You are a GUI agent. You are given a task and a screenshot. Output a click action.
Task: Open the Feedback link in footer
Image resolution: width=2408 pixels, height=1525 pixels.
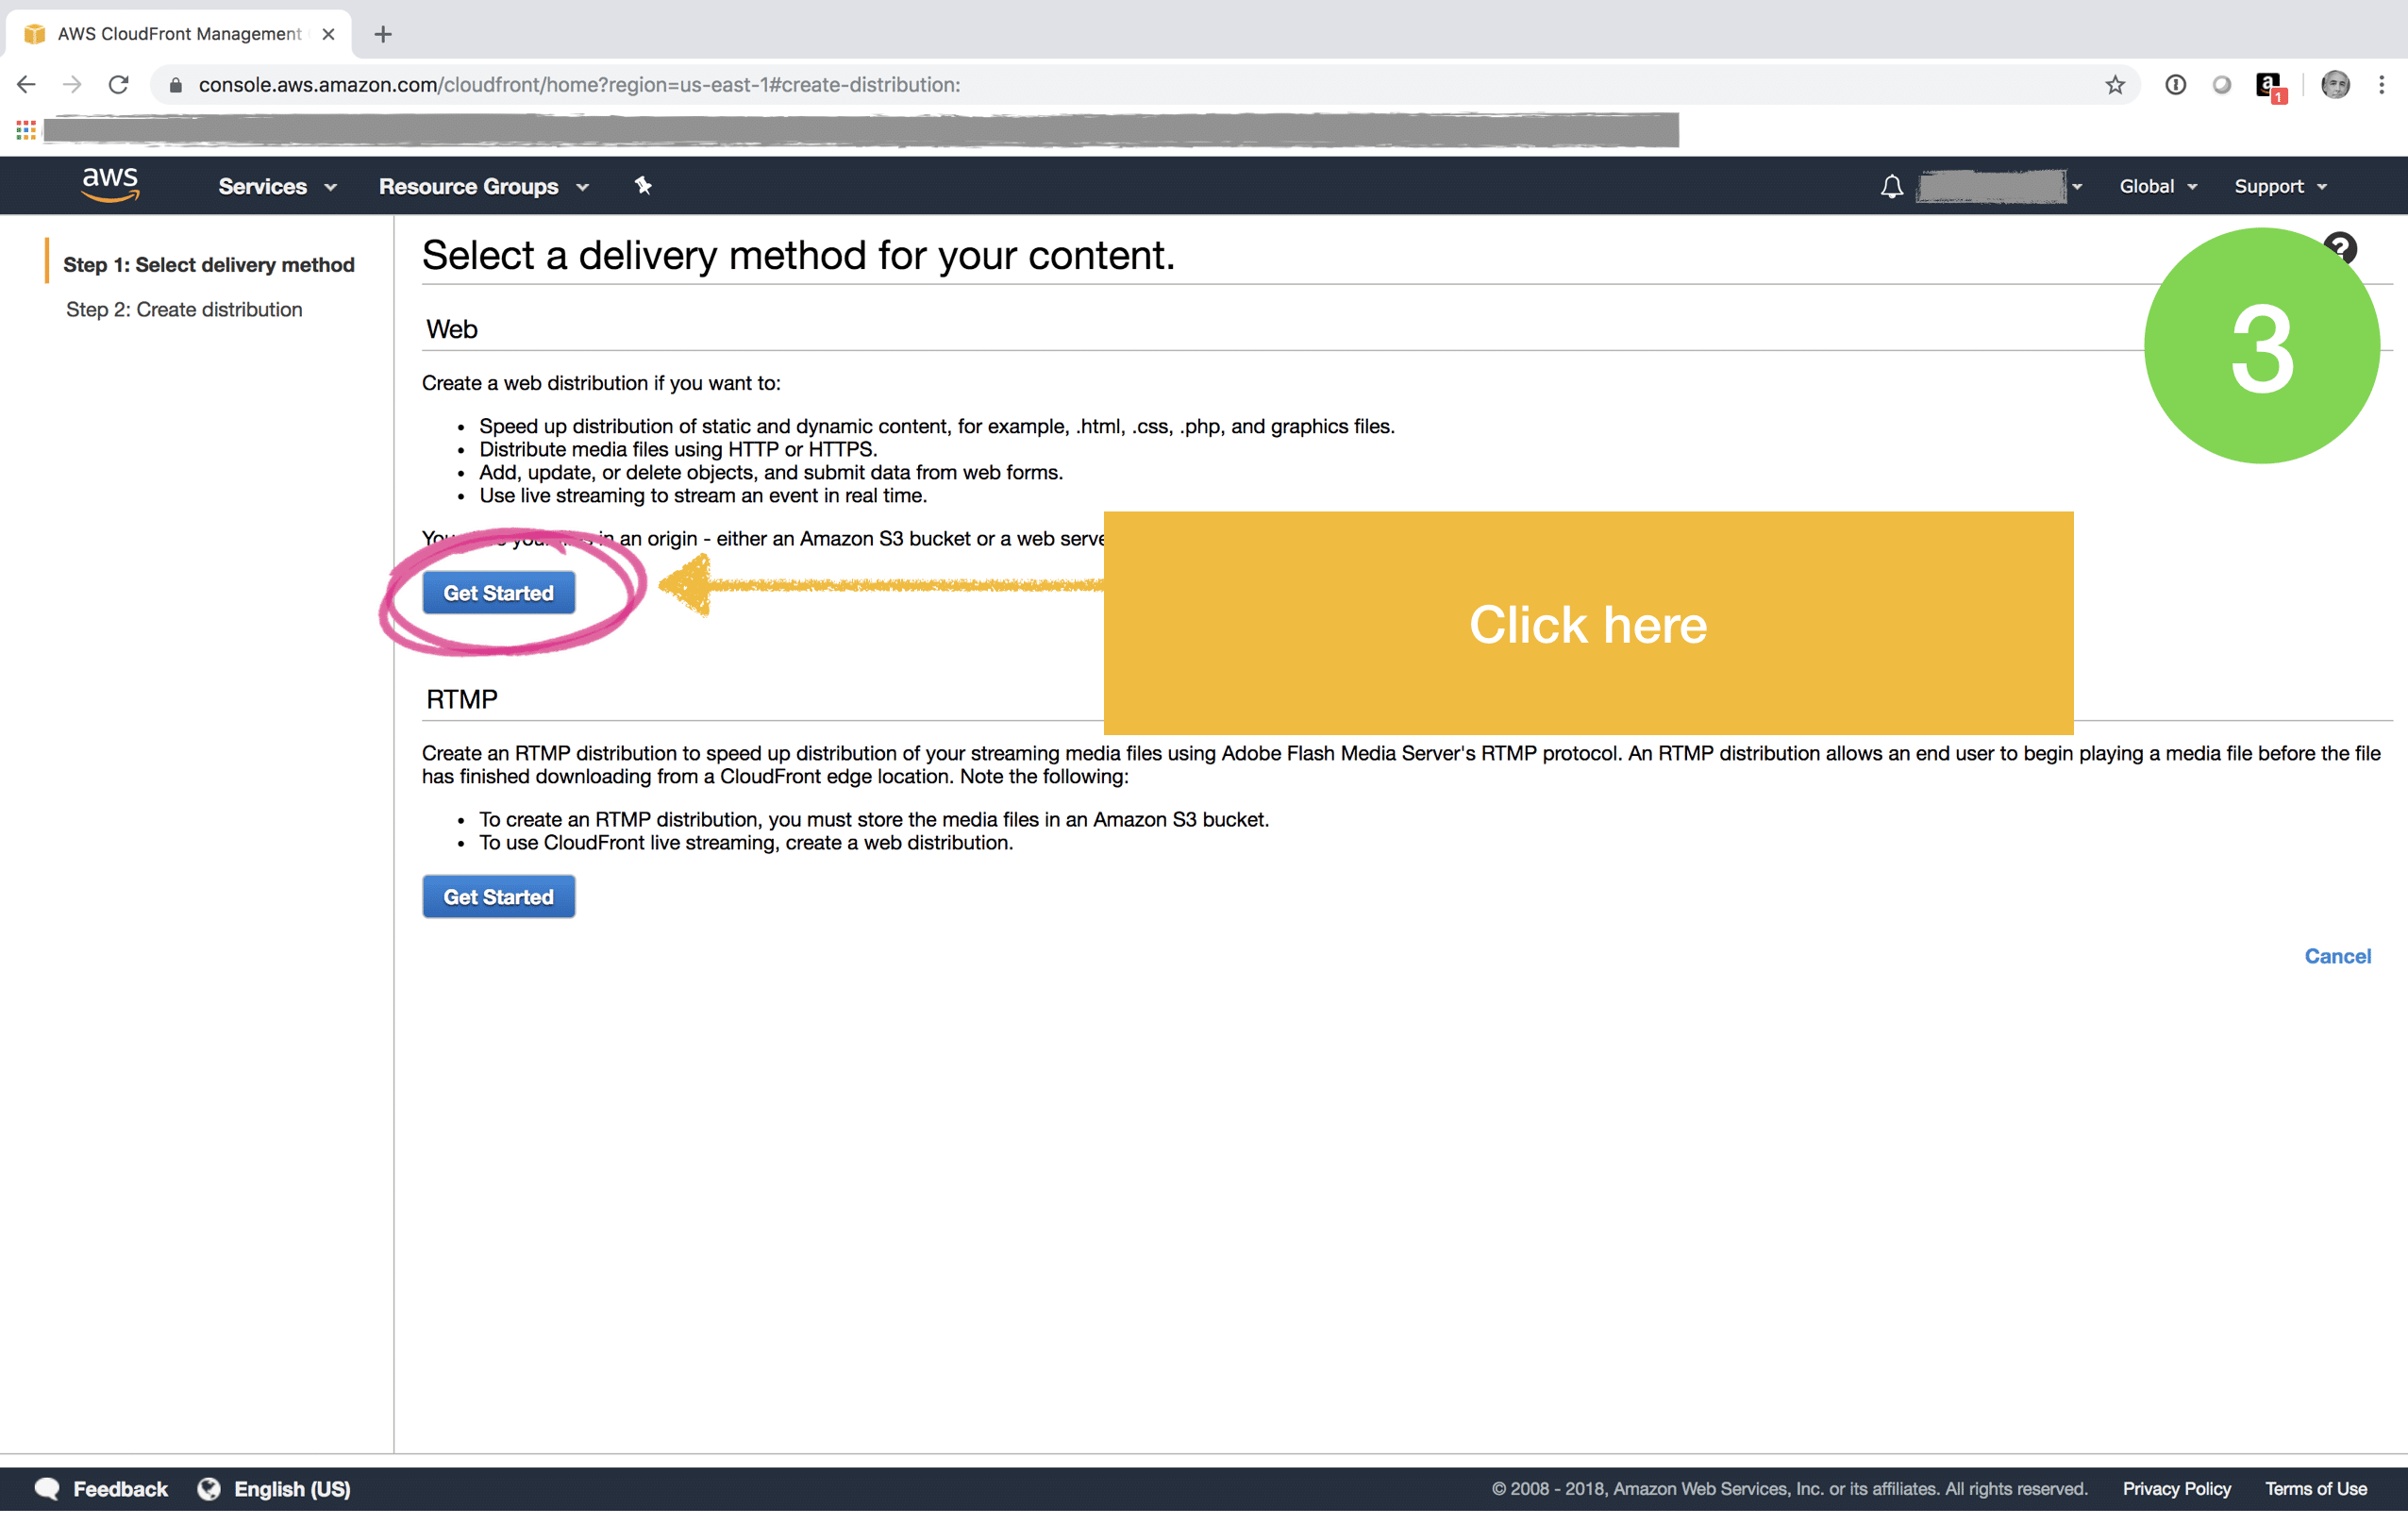click(x=120, y=1489)
